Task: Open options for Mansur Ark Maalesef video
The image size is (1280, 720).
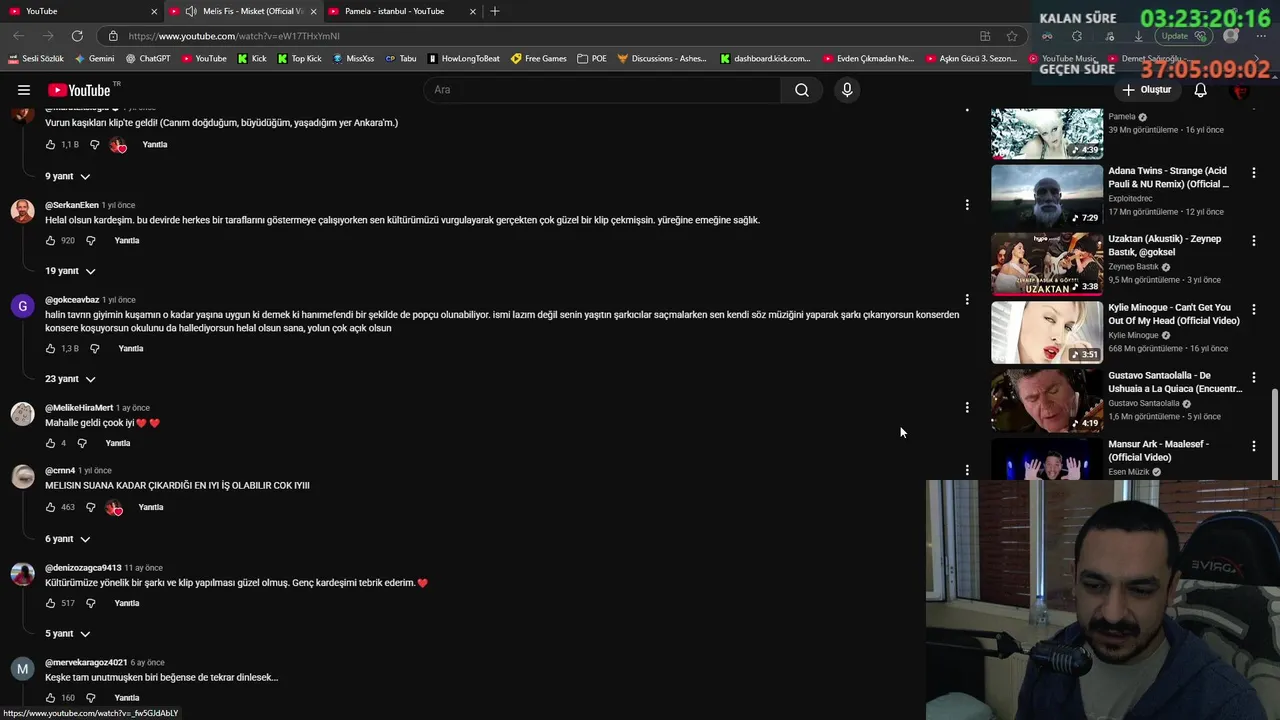Action: (x=1254, y=446)
